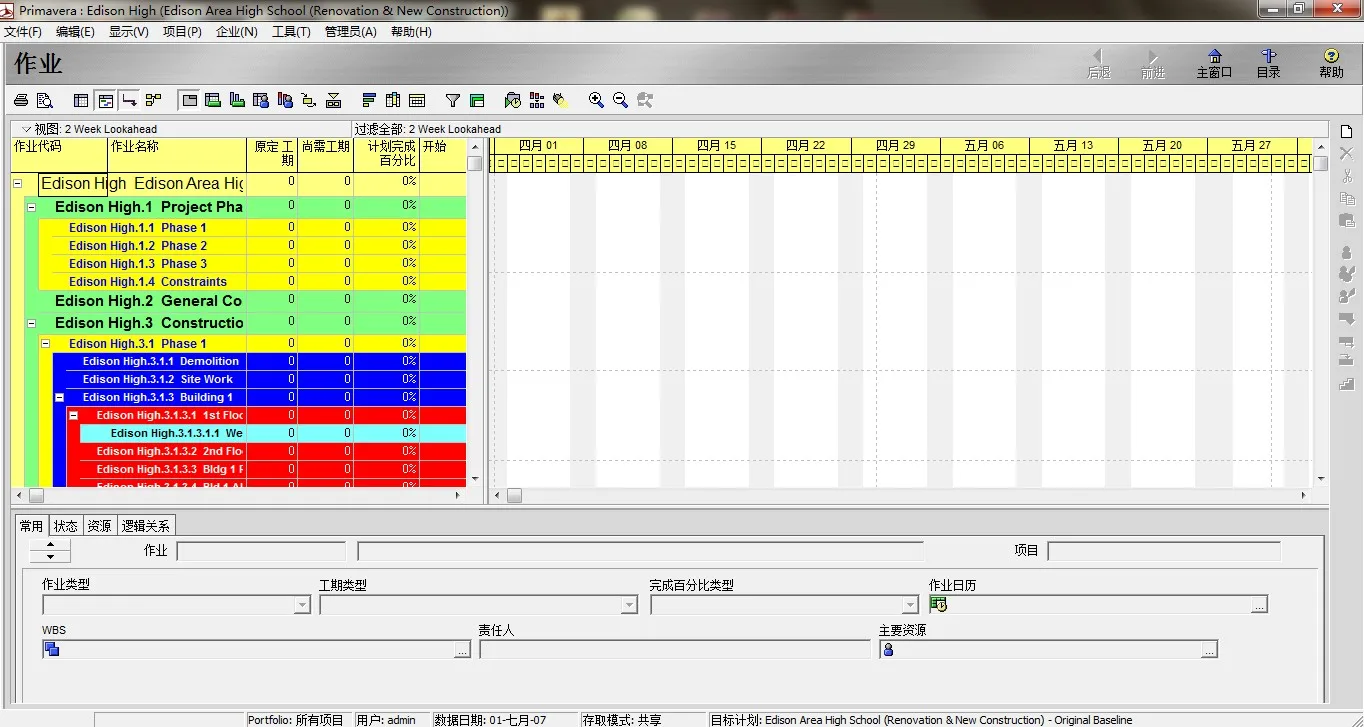Click the 目录 directory button
1364x727 pixels.
(x=1268, y=64)
